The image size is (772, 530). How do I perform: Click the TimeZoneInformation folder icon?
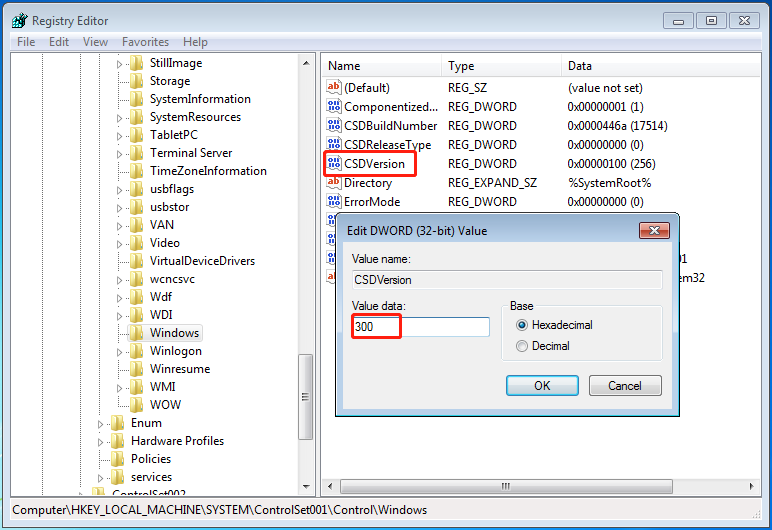(136, 171)
